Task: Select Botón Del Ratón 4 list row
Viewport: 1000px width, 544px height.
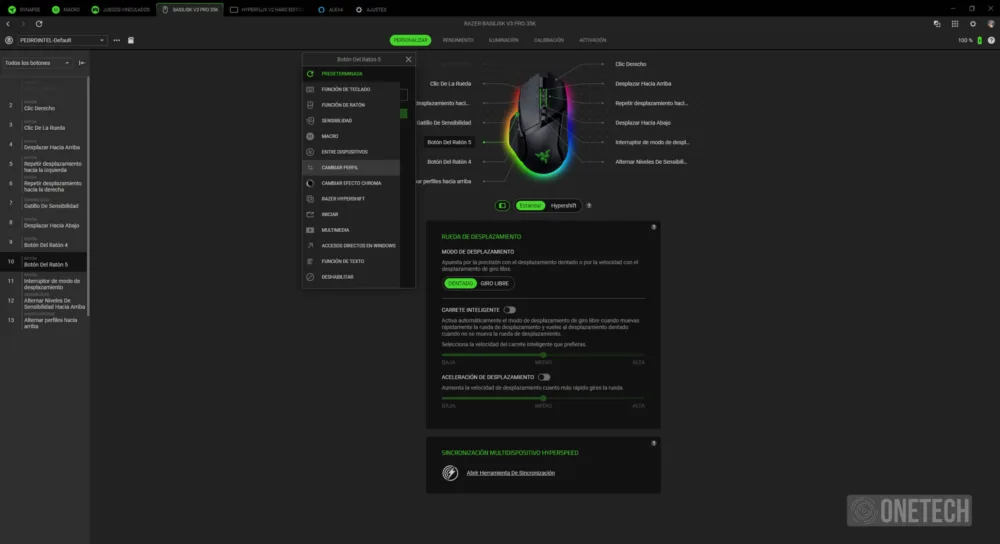Action: coord(44,243)
